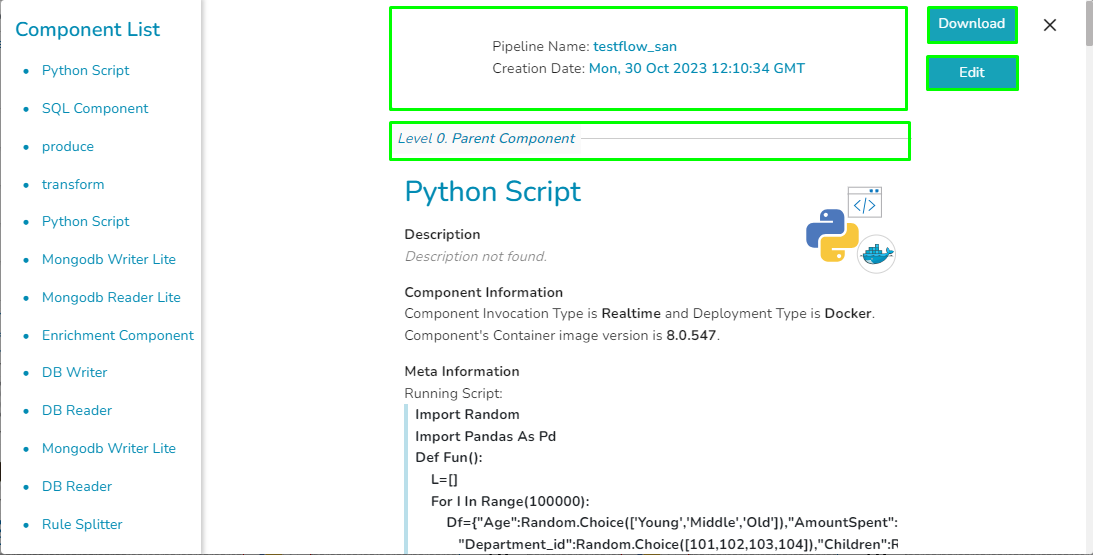
Task: Open SQL Component in the component list
Action: pyautogui.click(x=95, y=108)
